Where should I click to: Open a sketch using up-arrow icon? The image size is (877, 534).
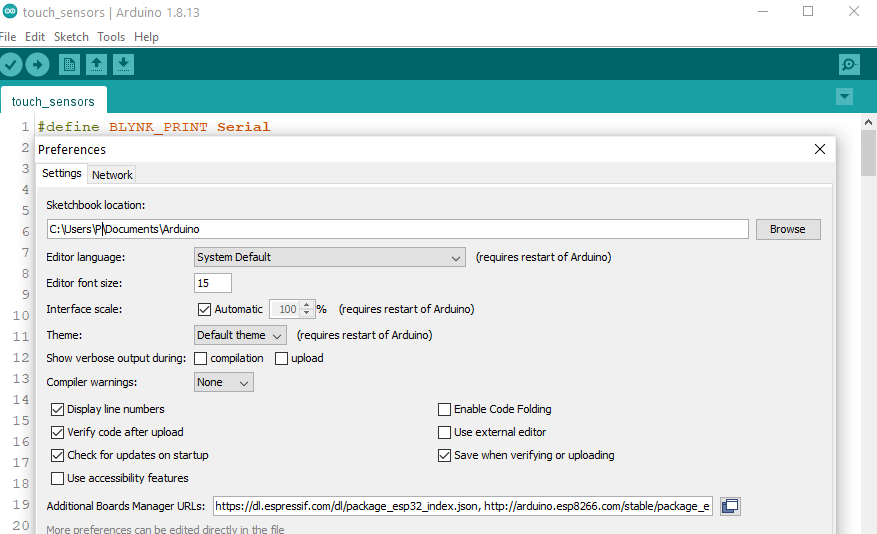(x=96, y=65)
